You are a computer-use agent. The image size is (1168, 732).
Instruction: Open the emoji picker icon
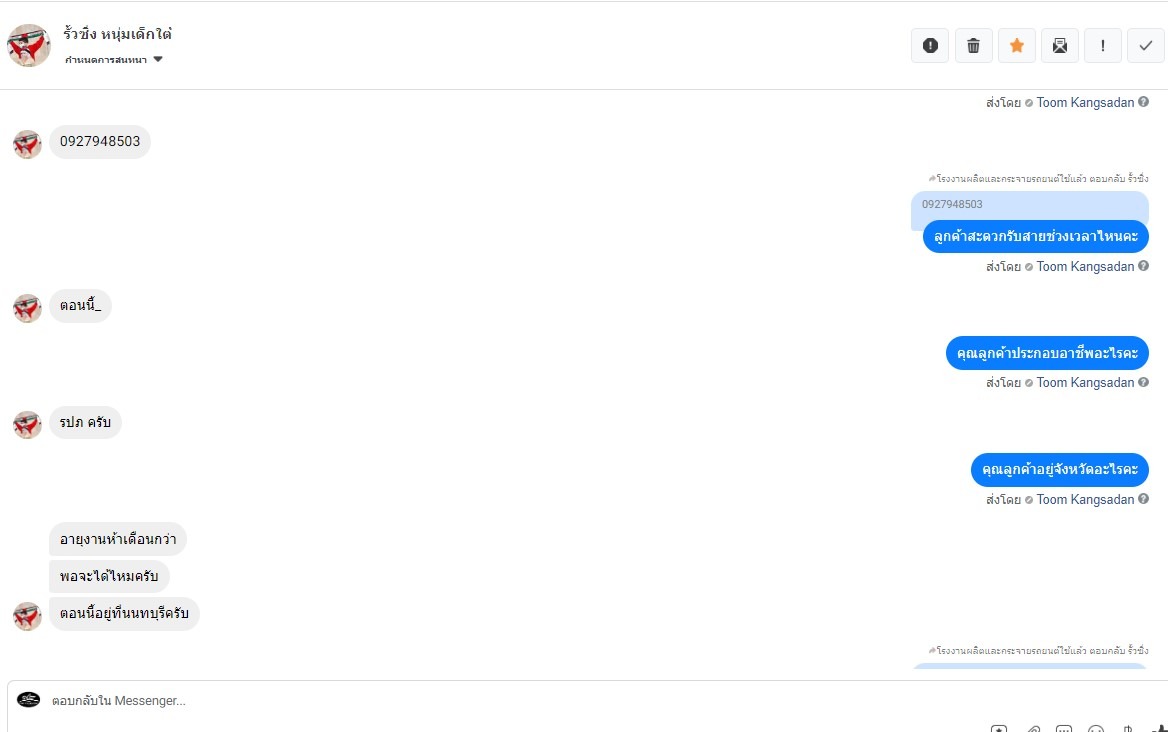[x=1096, y=729]
